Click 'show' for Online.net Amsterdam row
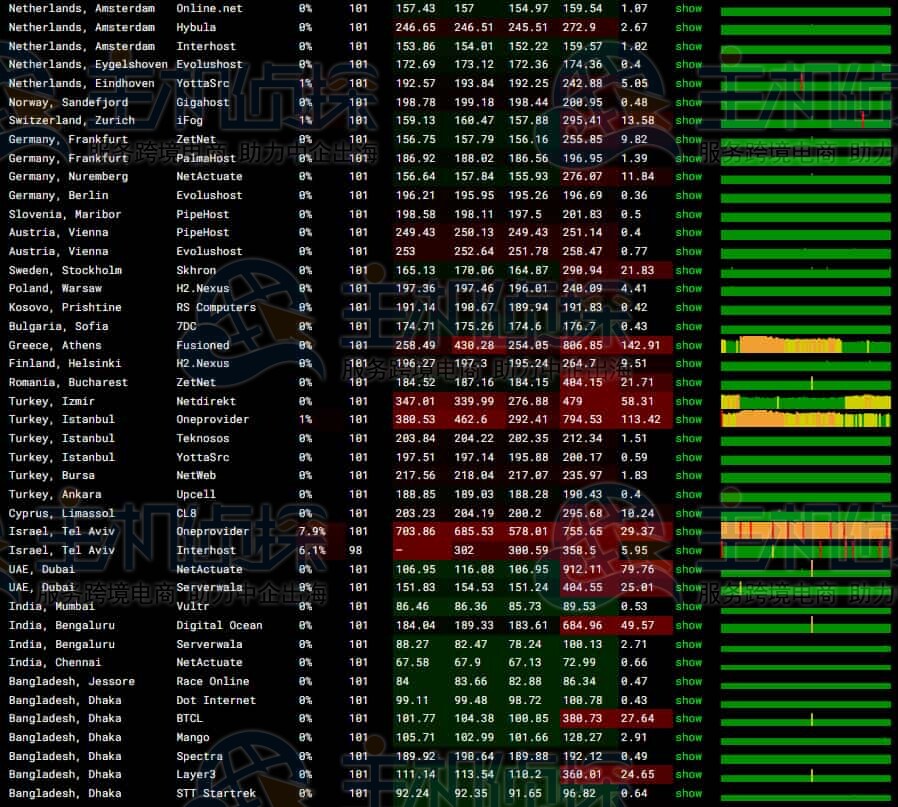Viewport: 898px width, 807px height. coord(688,9)
